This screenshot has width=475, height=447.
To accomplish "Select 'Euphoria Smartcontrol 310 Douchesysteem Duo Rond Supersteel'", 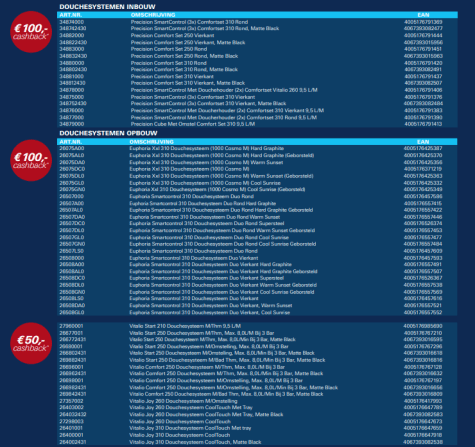I will pyautogui.click(x=207, y=223).
